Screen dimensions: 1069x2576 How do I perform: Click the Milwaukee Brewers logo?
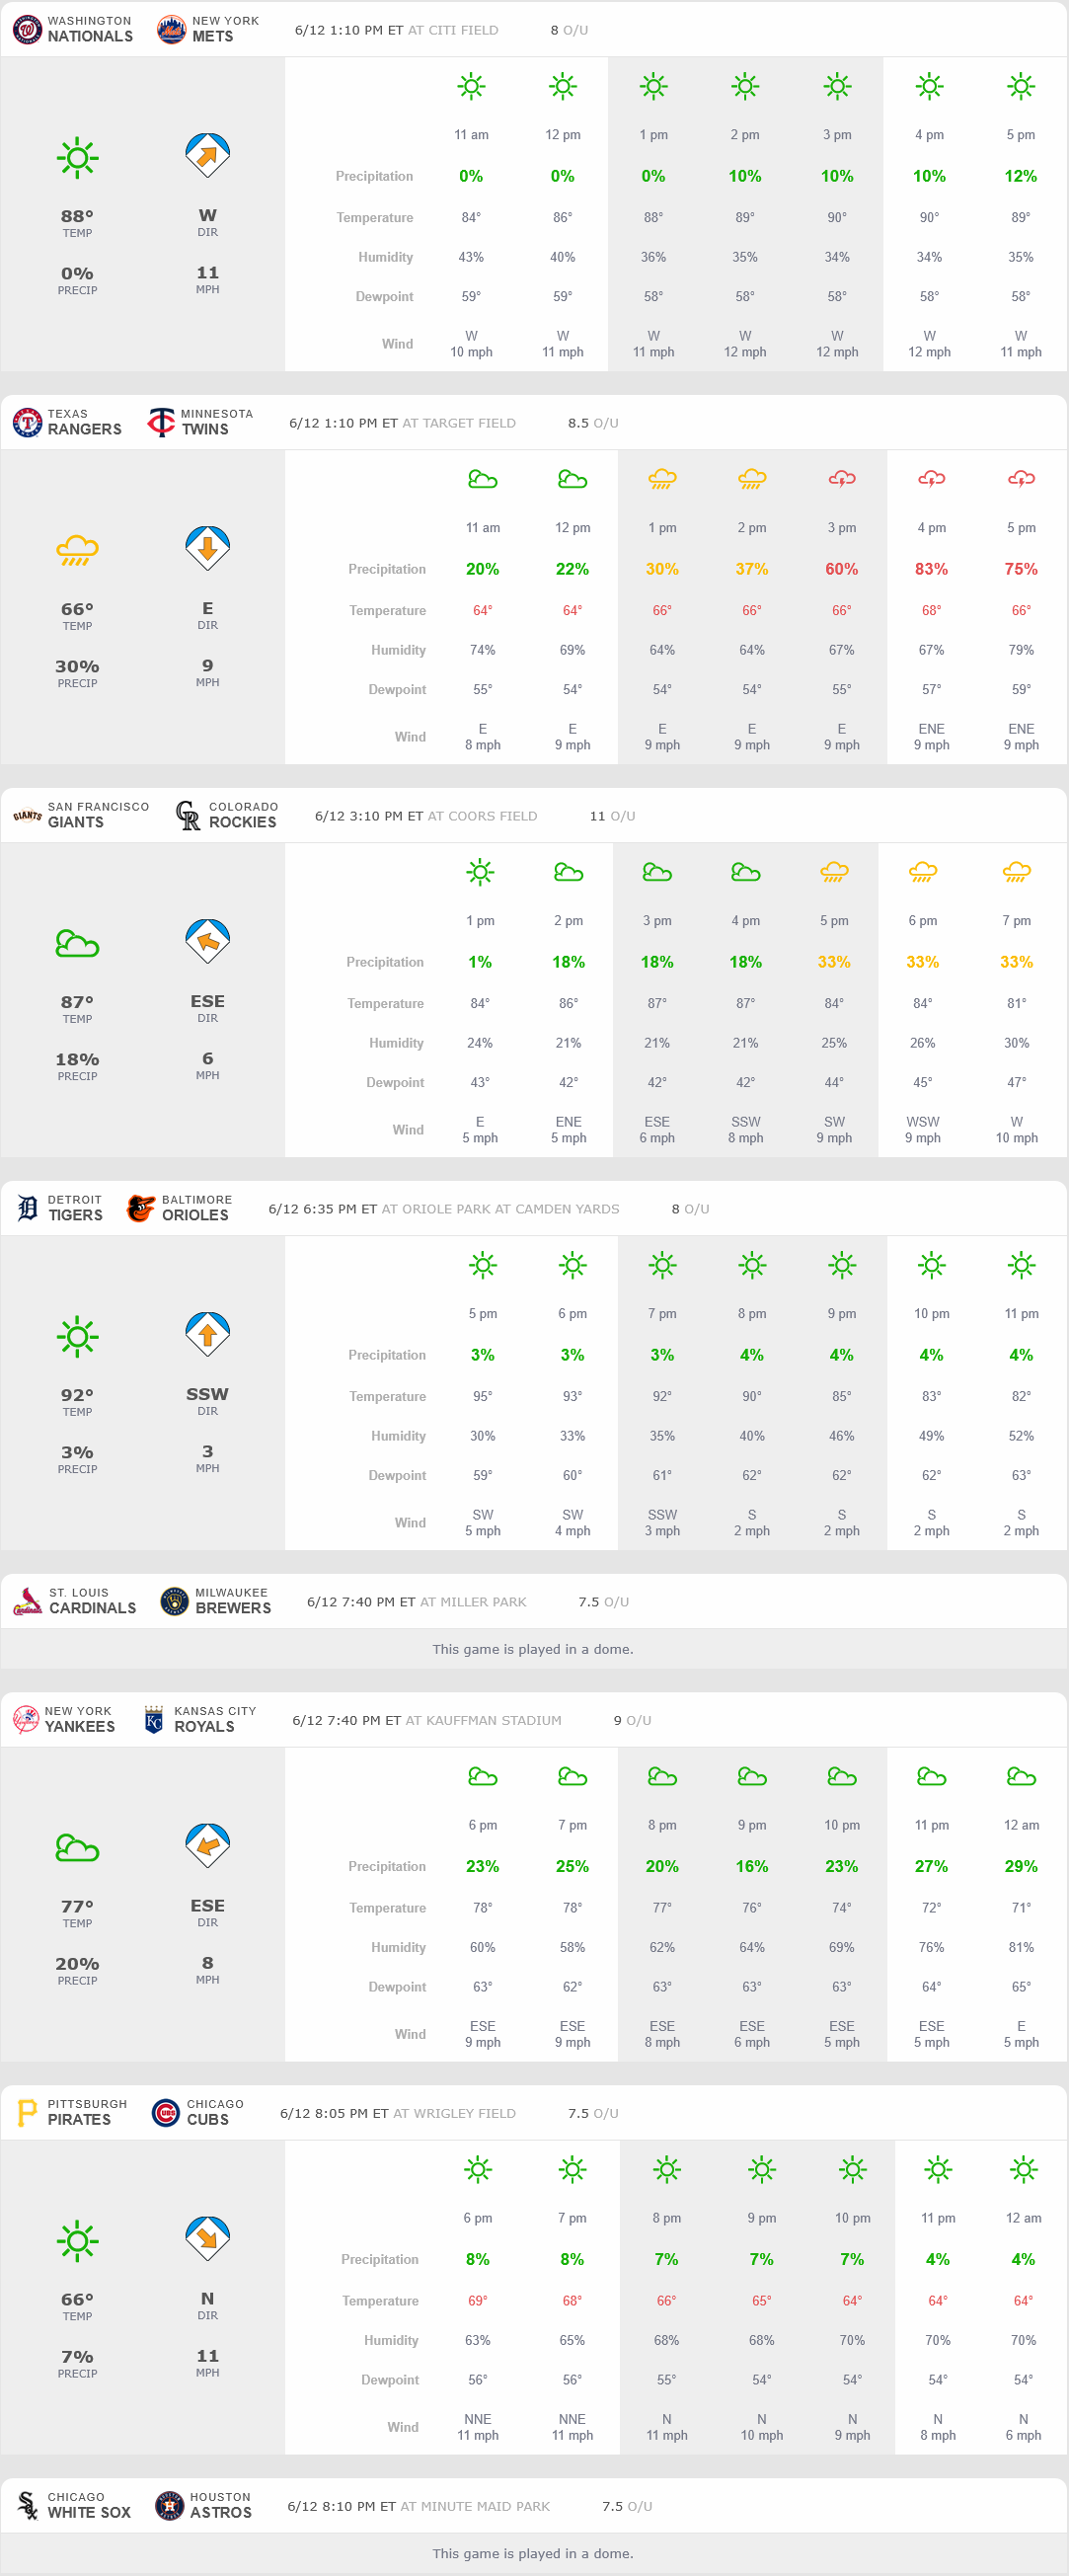click(174, 1601)
